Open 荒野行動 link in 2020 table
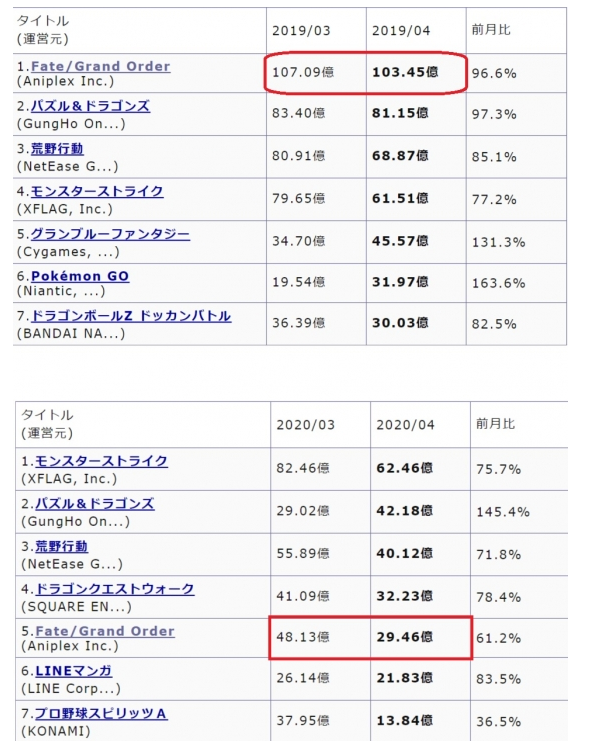The width and height of the screenshot is (604, 749). click(62, 546)
